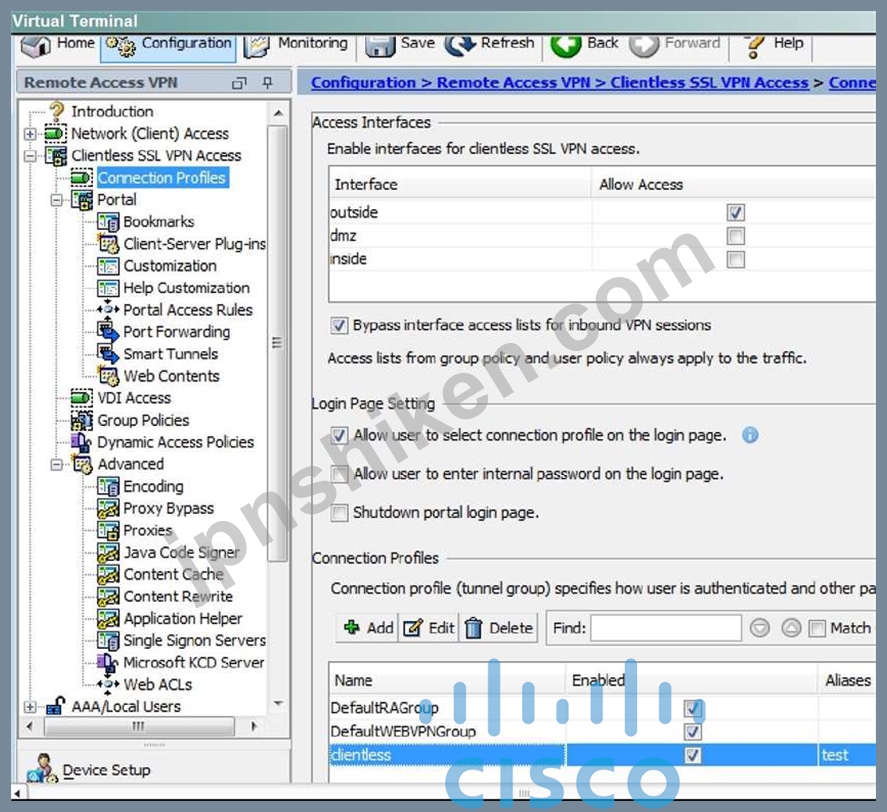Click the Smart Tunnels icon
The height and width of the screenshot is (812, 887).
(x=107, y=354)
